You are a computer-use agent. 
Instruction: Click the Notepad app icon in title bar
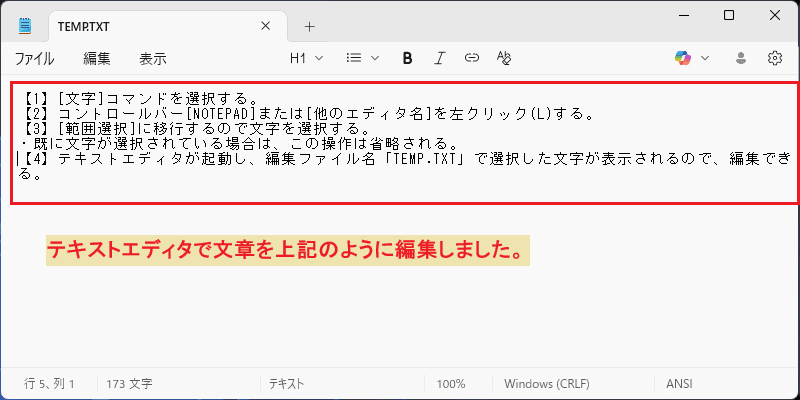(x=25, y=26)
